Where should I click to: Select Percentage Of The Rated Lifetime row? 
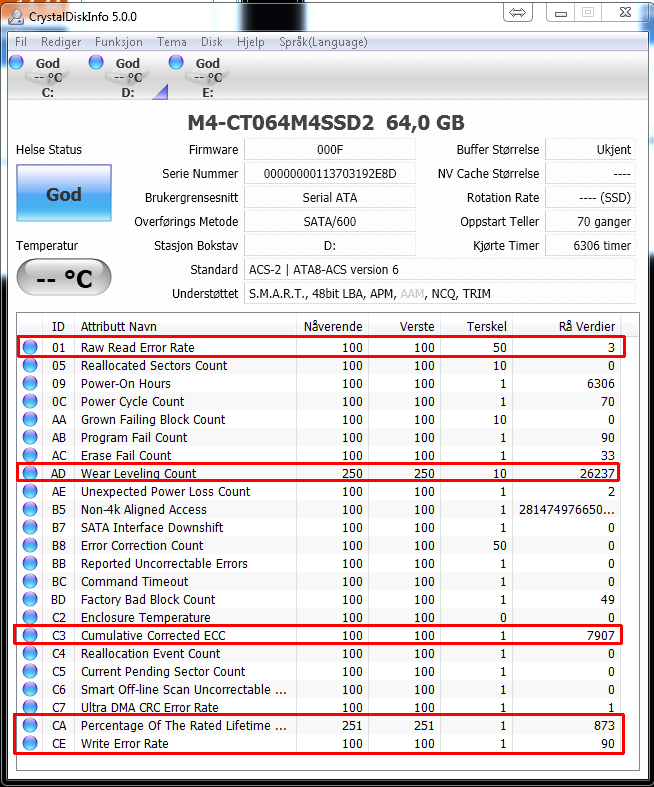pos(319,725)
